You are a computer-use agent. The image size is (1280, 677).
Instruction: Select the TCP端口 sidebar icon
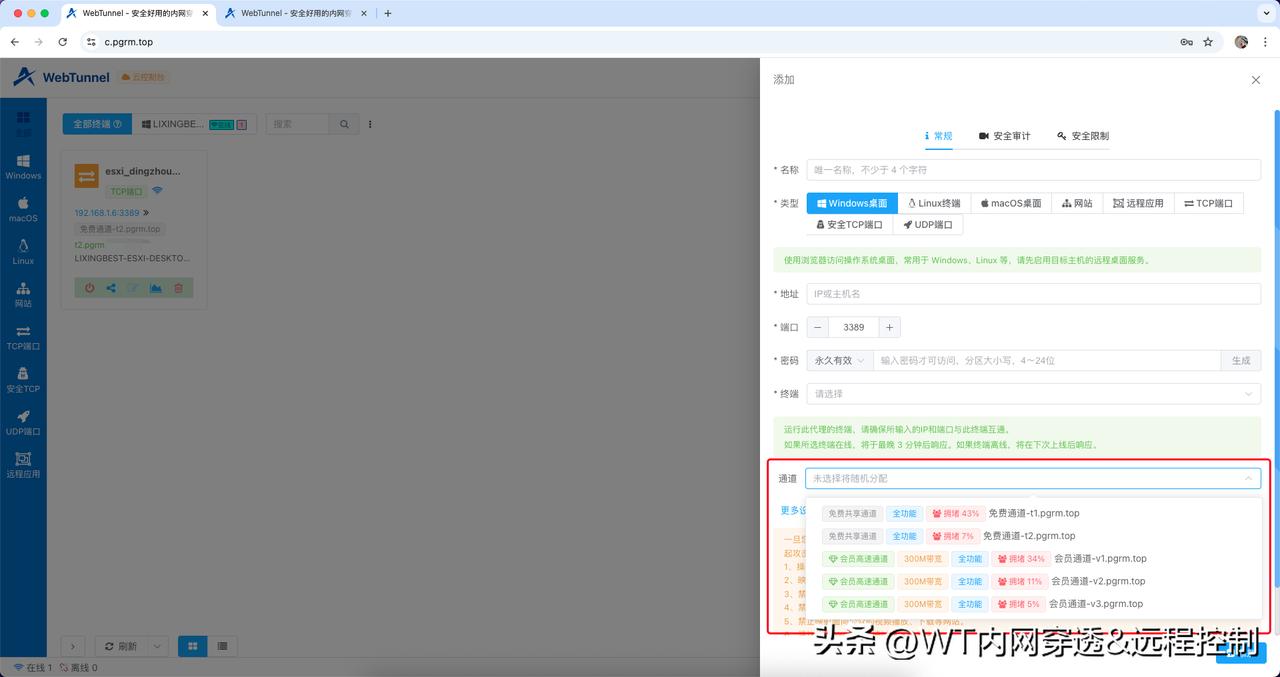click(22, 338)
